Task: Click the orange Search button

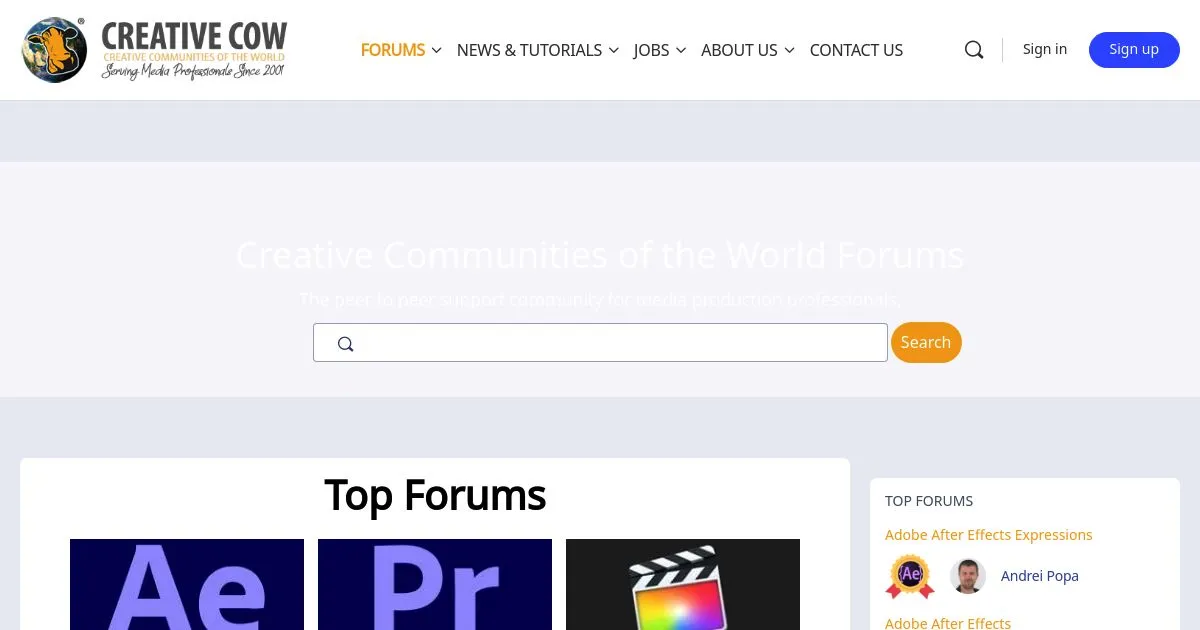Action: coord(926,342)
